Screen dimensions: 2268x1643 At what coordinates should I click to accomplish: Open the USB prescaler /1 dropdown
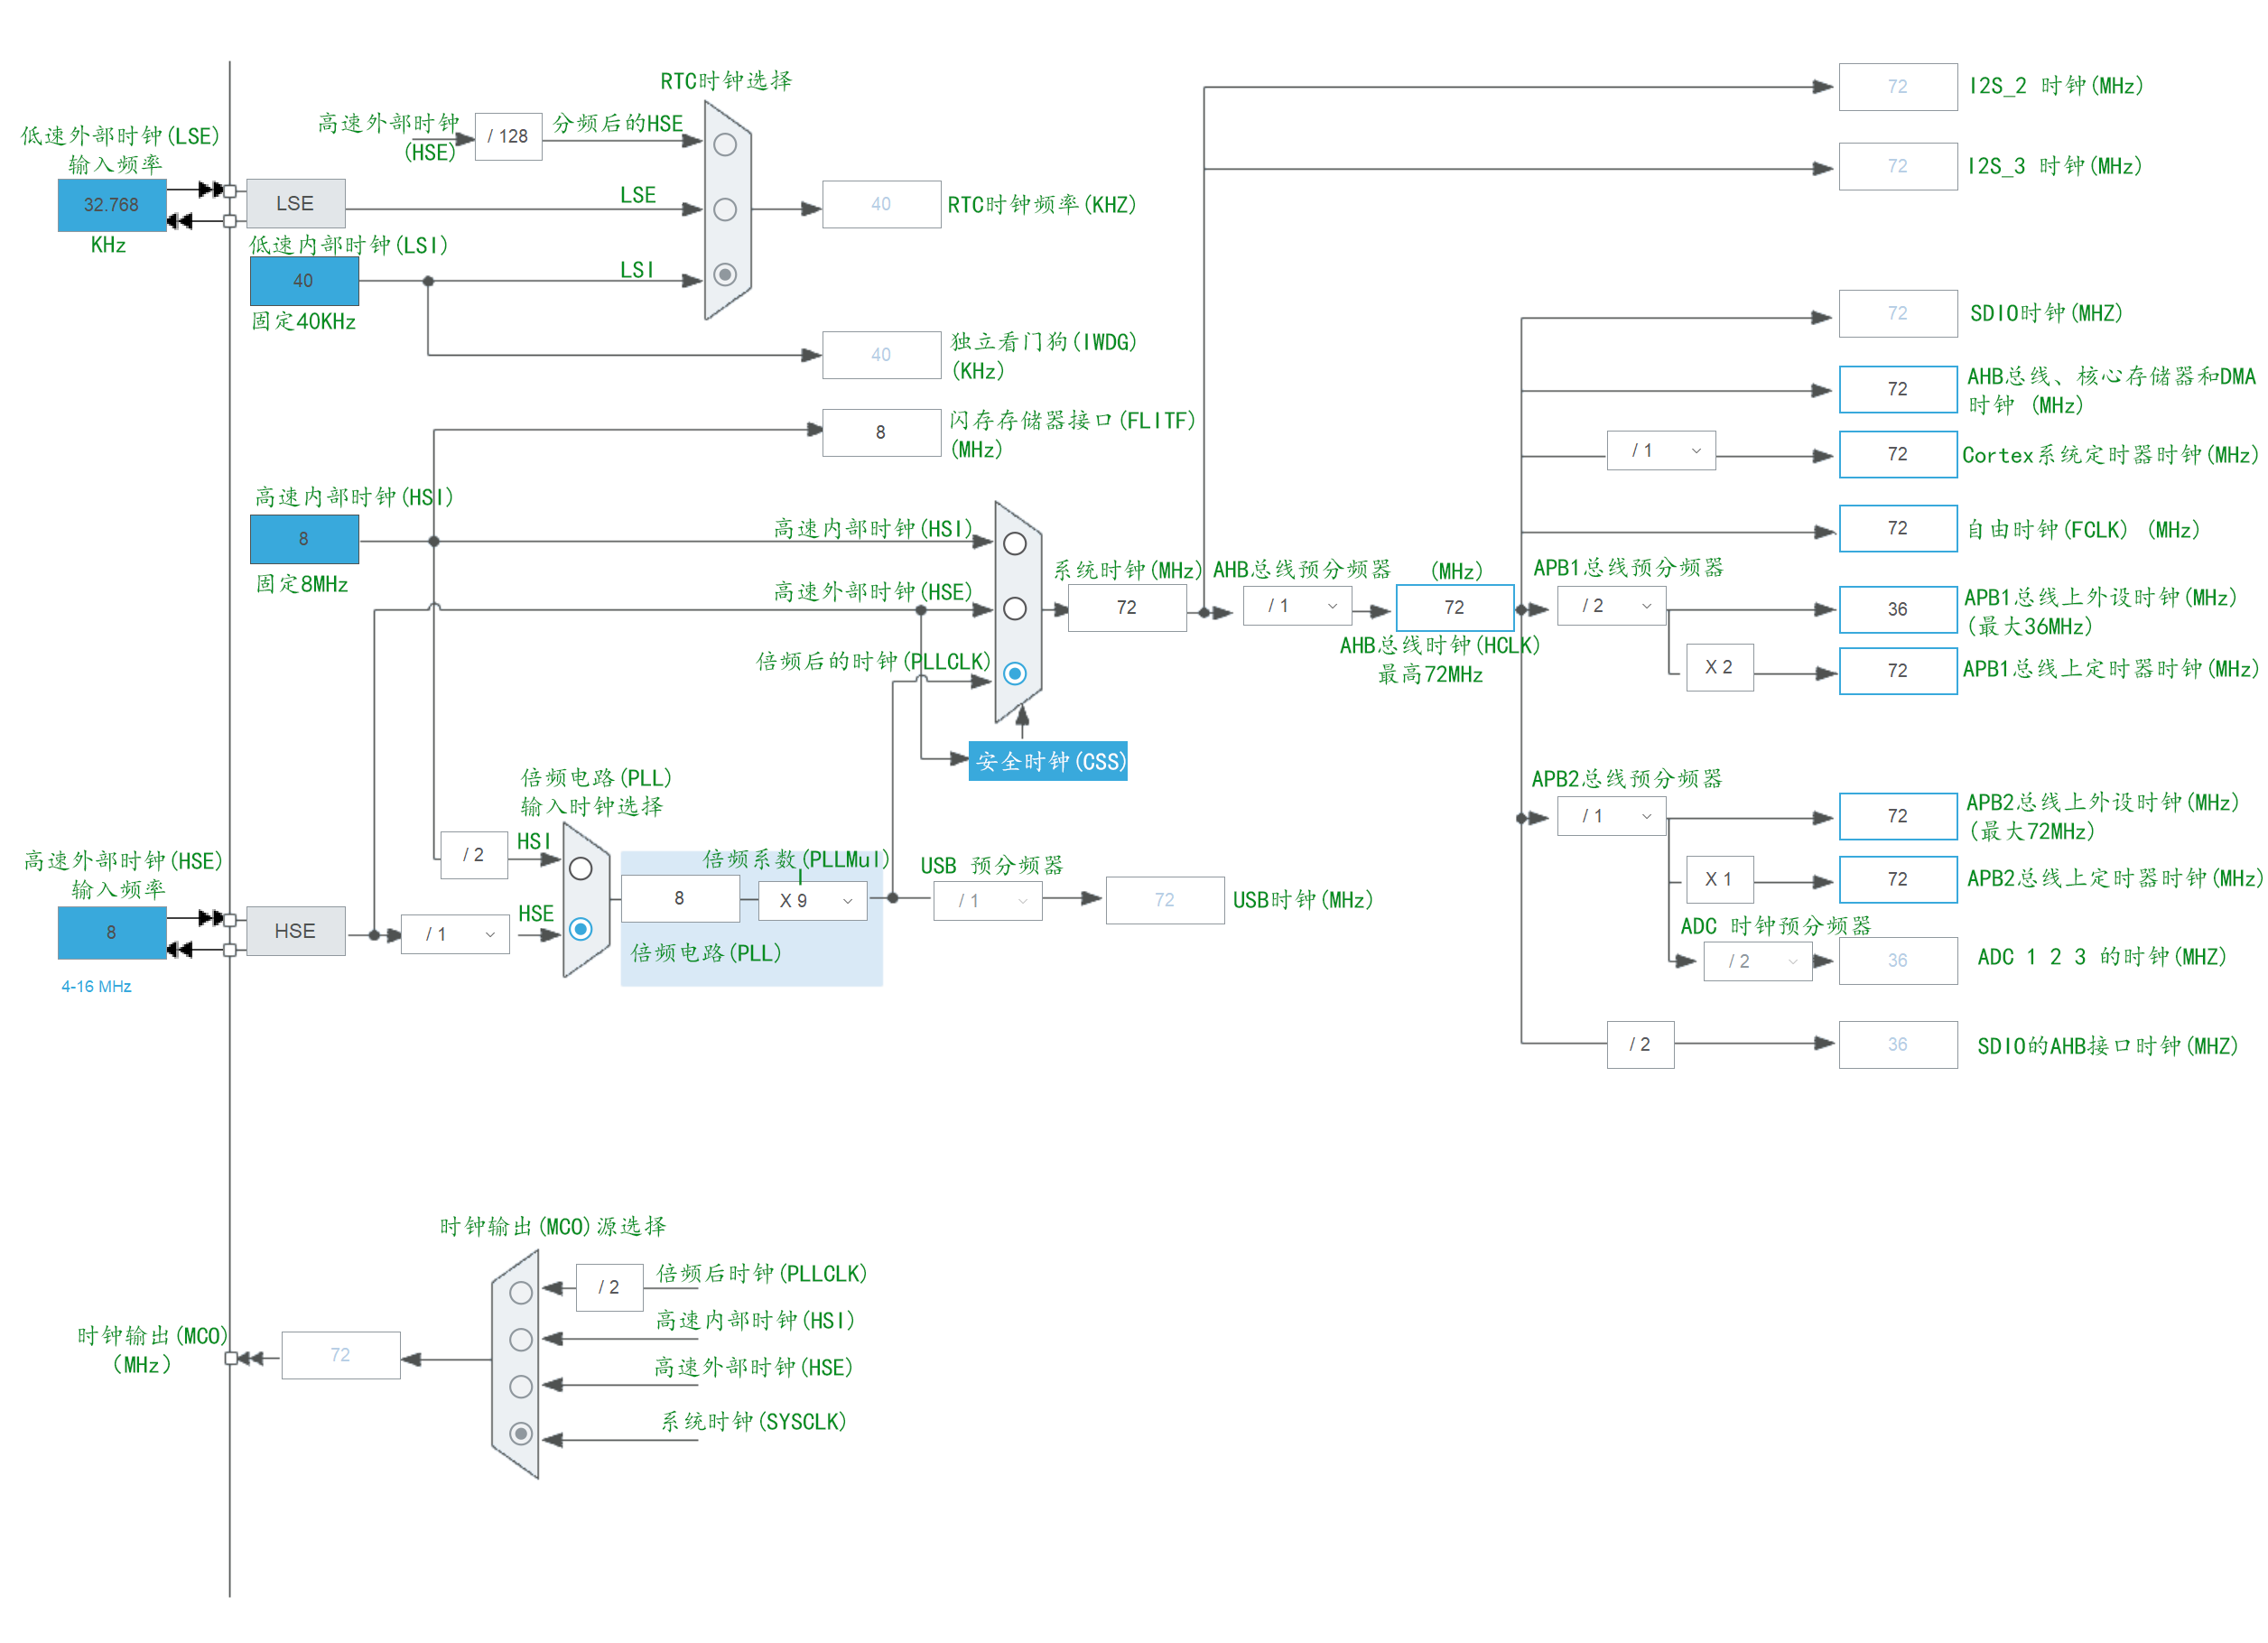tap(988, 902)
